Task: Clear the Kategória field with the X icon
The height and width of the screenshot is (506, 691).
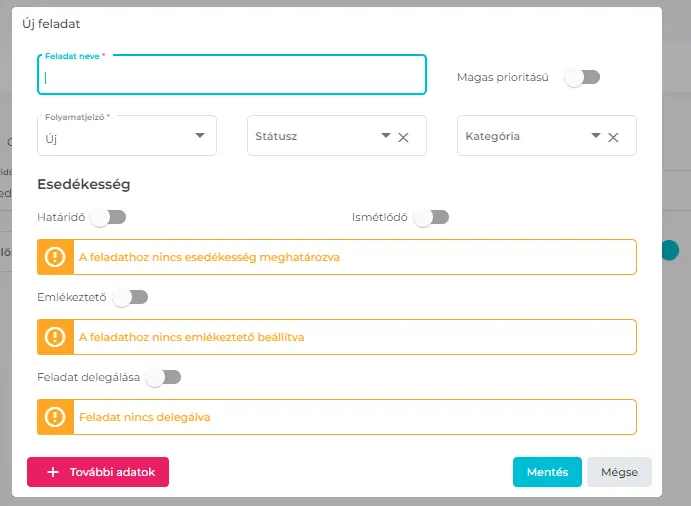Action: click(613, 137)
